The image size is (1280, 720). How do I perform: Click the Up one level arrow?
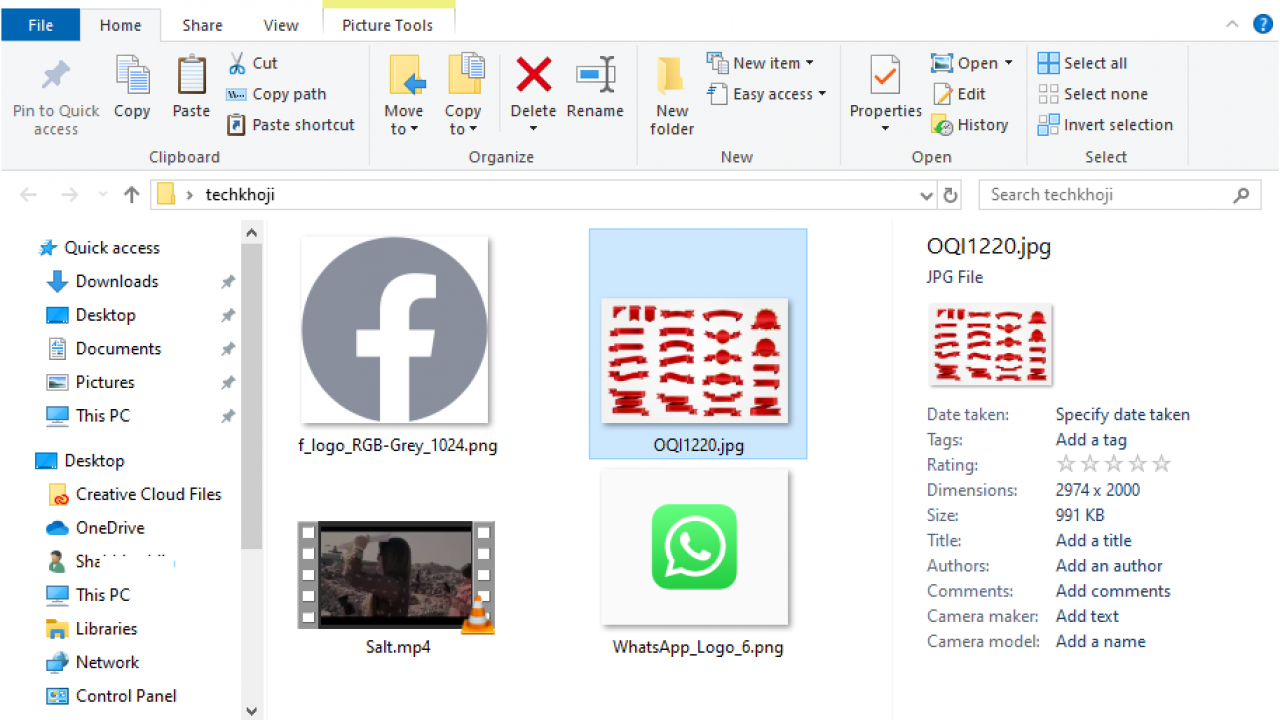[131, 195]
